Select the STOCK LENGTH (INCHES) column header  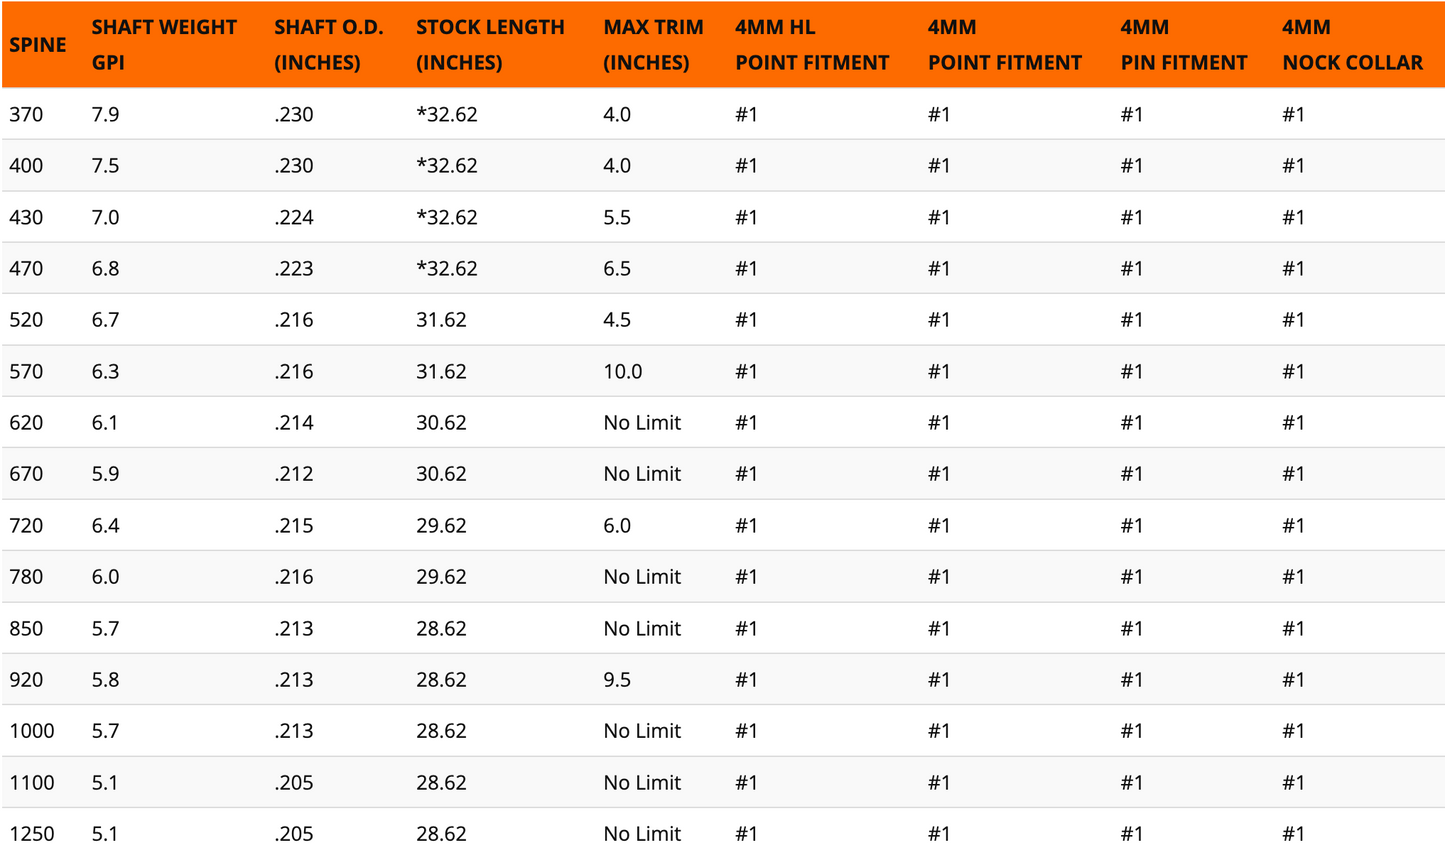490,45
